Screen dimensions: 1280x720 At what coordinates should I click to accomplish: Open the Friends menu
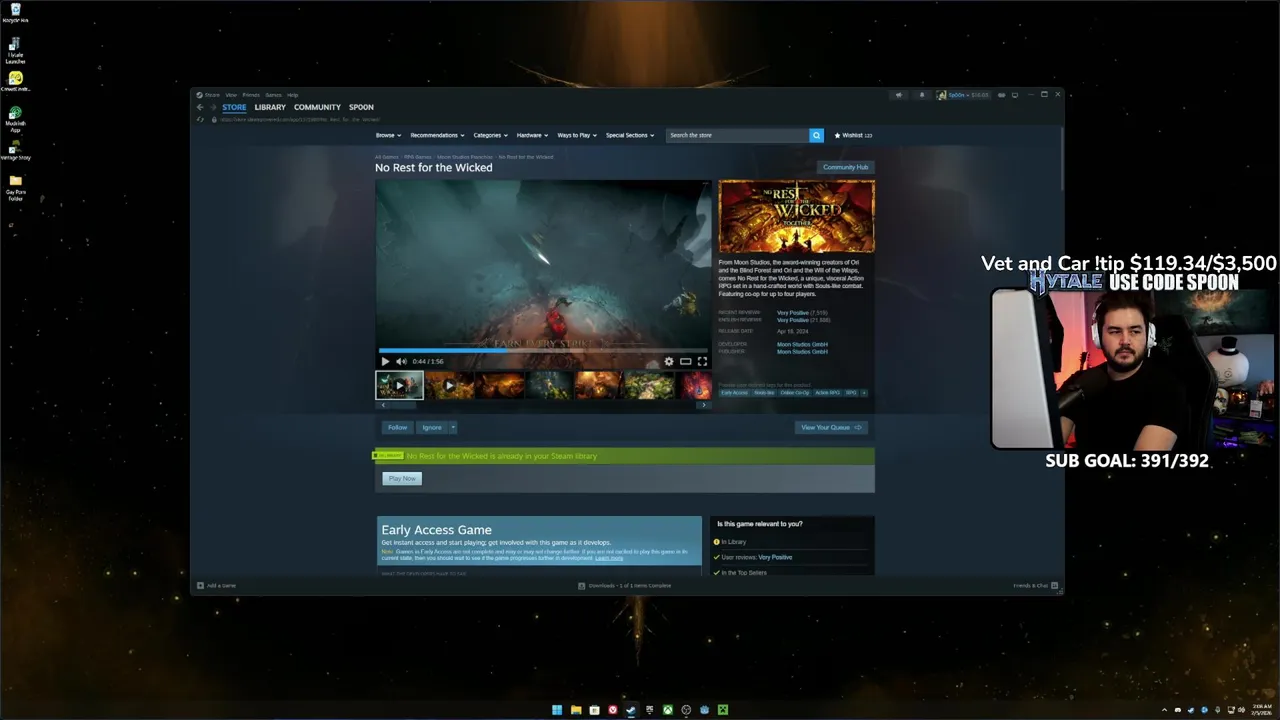(251, 95)
